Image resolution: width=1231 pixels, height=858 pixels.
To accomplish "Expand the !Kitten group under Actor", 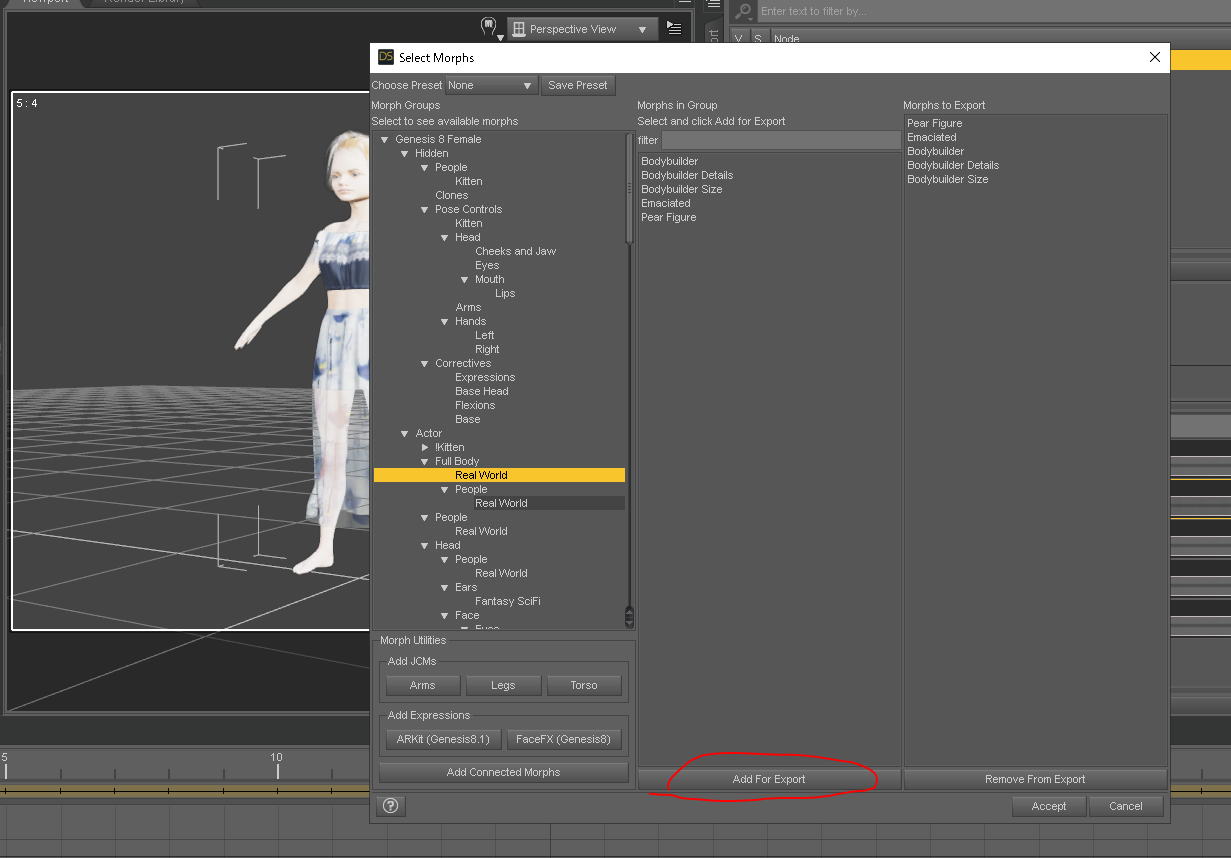I will point(425,448).
